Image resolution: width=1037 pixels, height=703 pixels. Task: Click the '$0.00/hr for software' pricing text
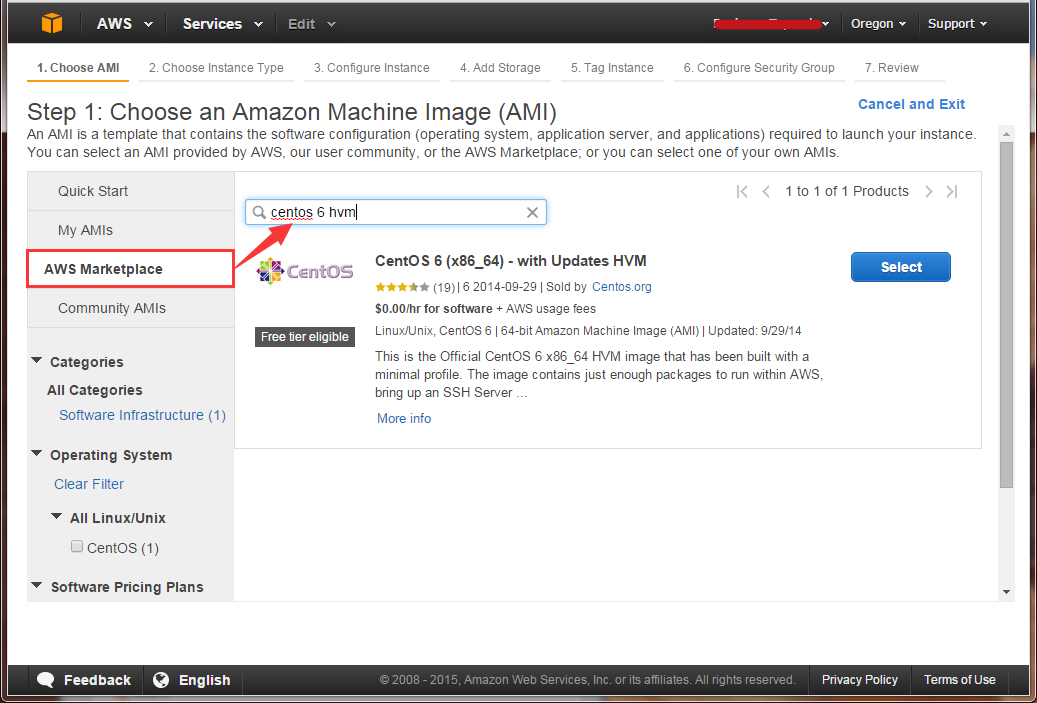pos(433,309)
